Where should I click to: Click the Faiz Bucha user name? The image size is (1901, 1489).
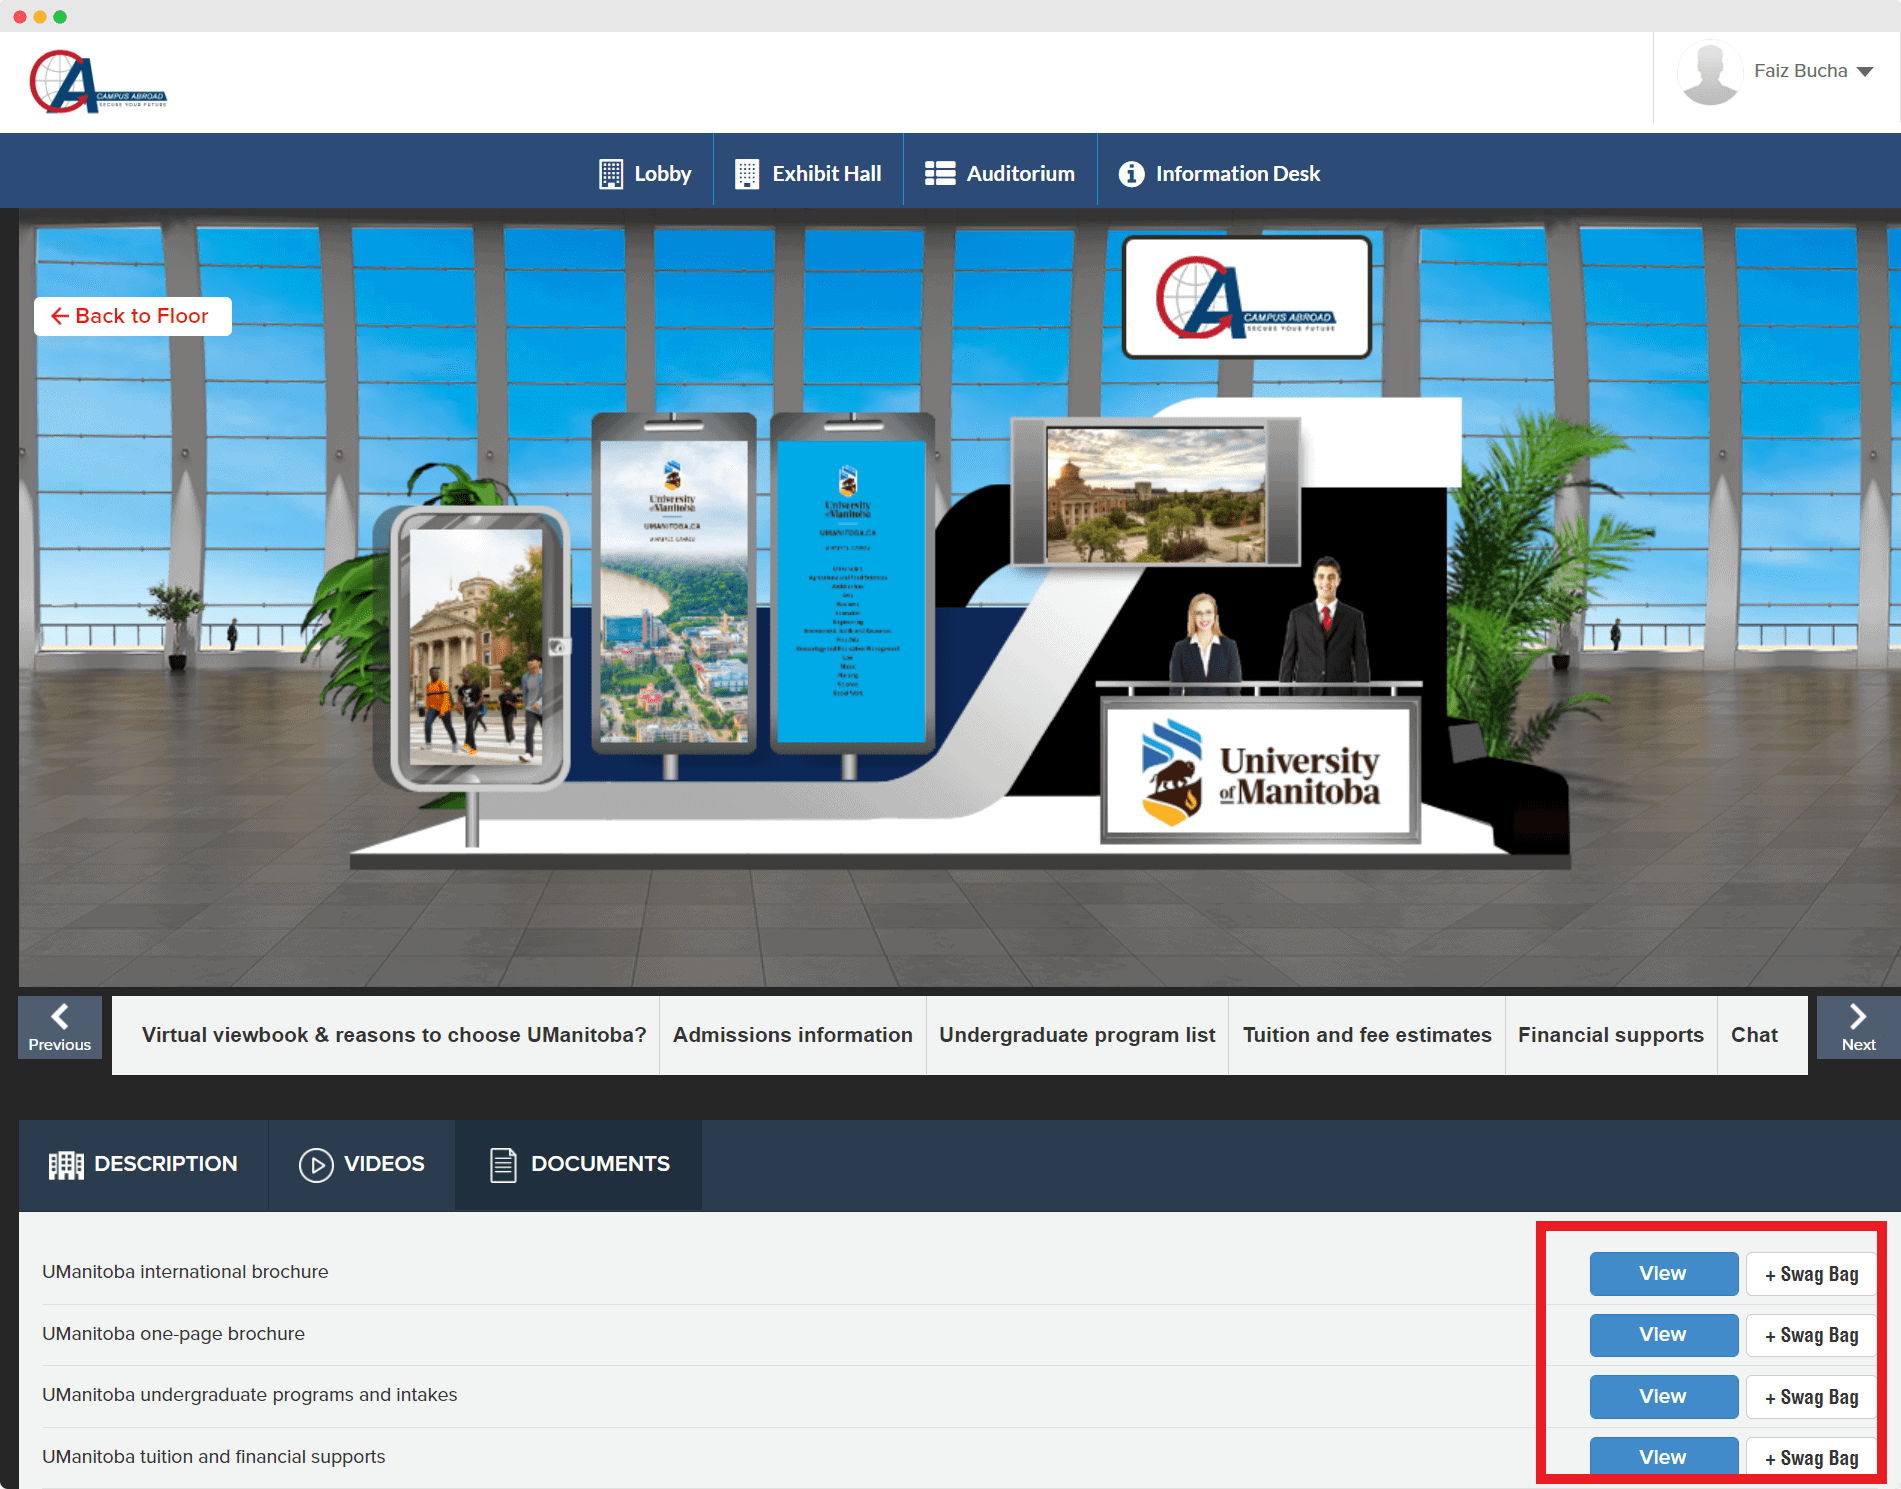click(x=1800, y=71)
